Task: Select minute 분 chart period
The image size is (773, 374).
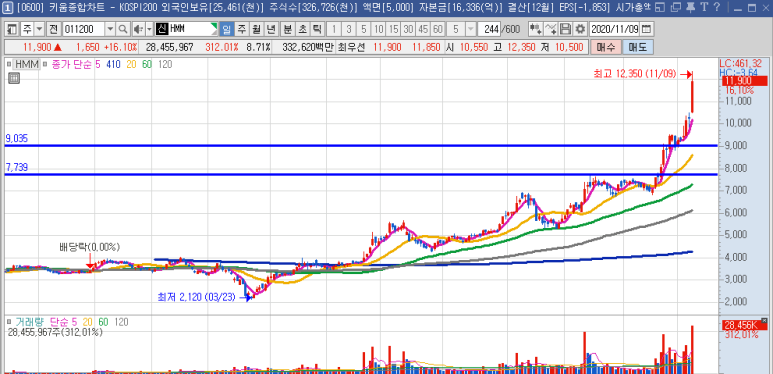Action: [x=287, y=29]
